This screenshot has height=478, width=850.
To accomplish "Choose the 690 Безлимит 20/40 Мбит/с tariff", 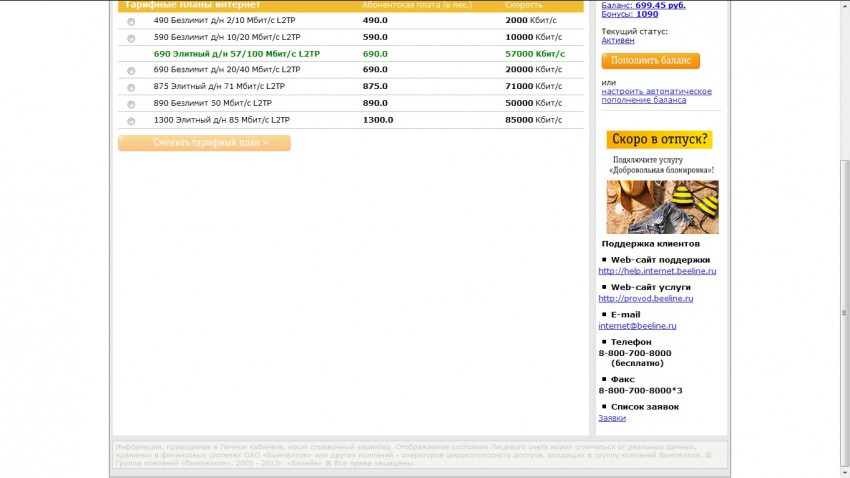I will [131, 71].
